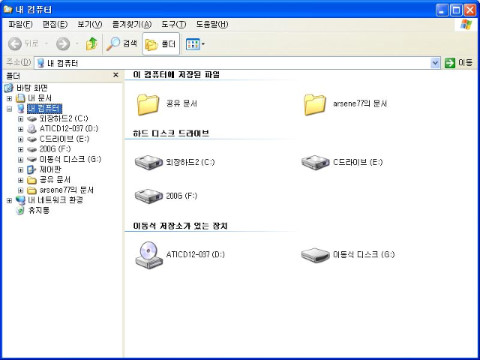Expand 제어판 tree node
This screenshot has width=480, height=360.
point(20,170)
